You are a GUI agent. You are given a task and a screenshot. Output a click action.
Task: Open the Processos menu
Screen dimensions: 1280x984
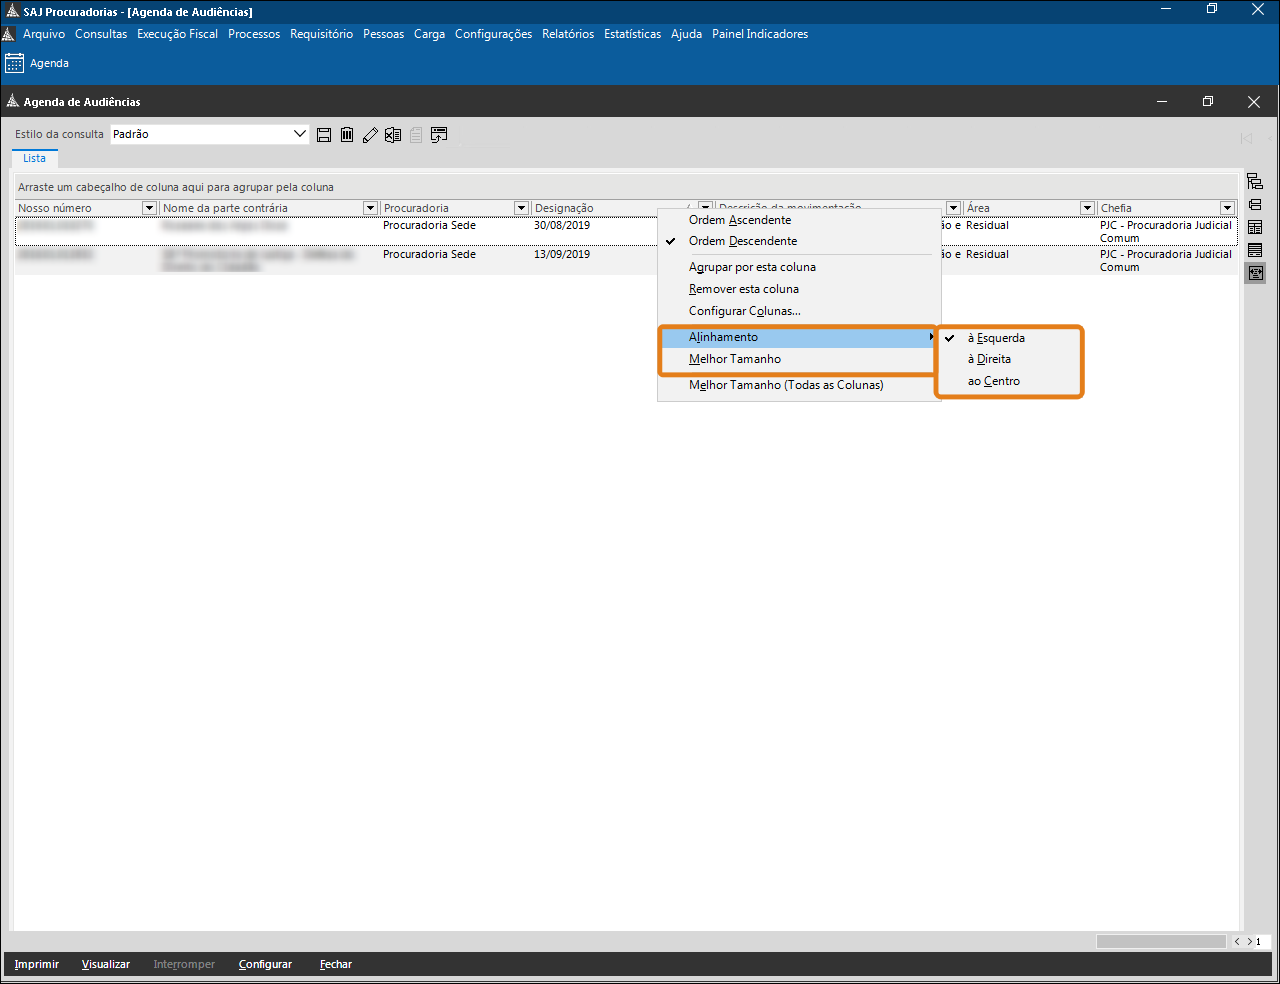(254, 34)
